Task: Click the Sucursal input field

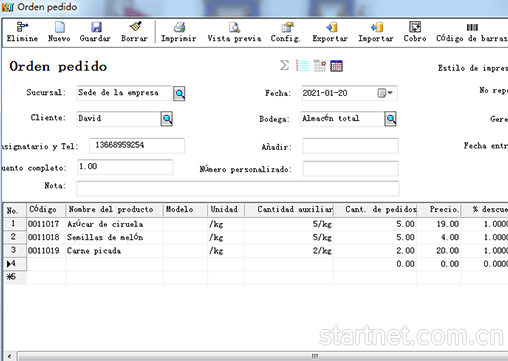Action: tap(124, 93)
